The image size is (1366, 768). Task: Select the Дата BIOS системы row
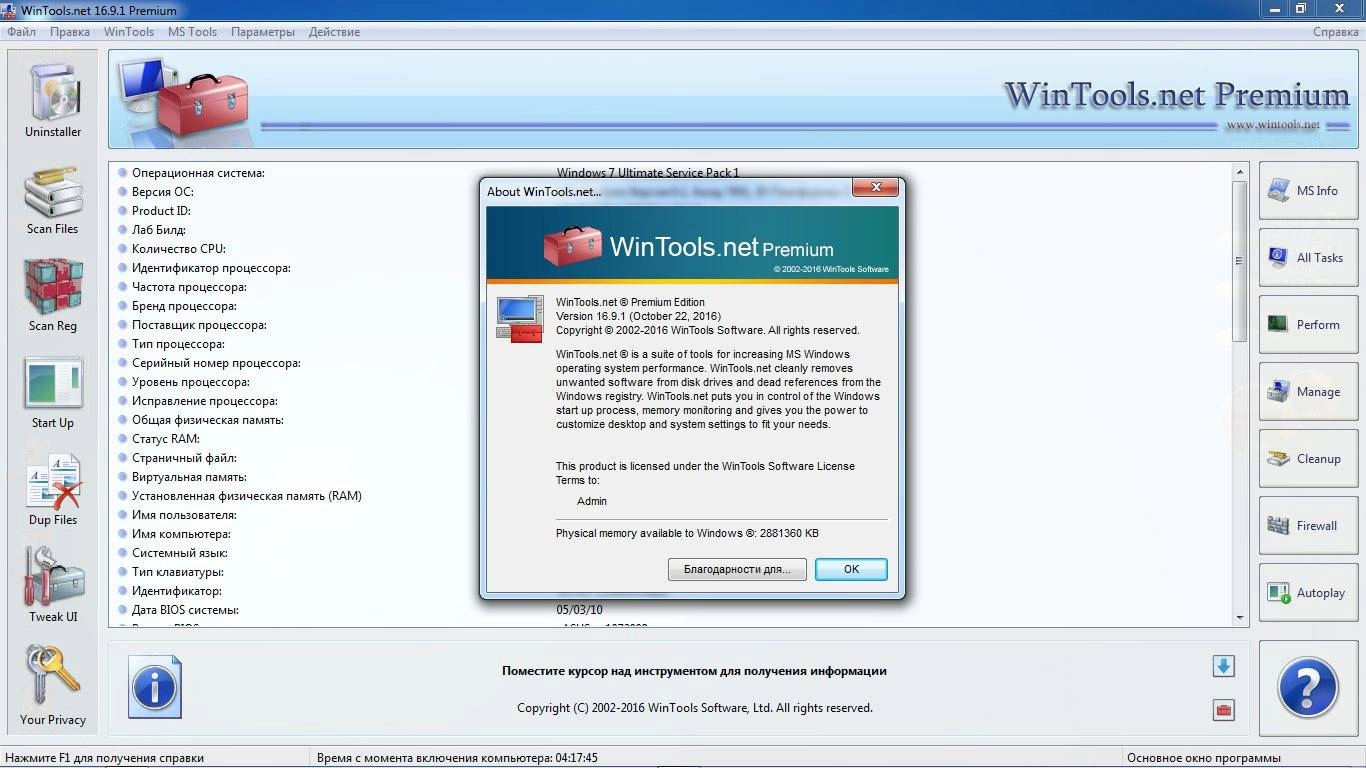click(672, 610)
